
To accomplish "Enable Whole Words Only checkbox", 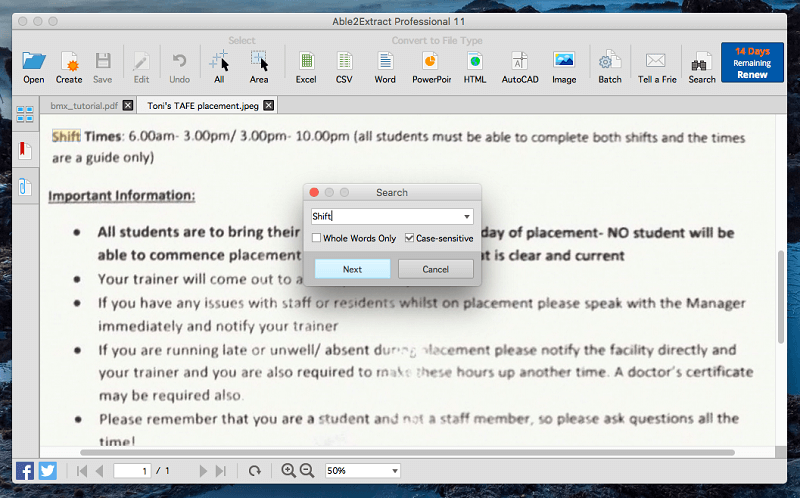I will point(317,238).
